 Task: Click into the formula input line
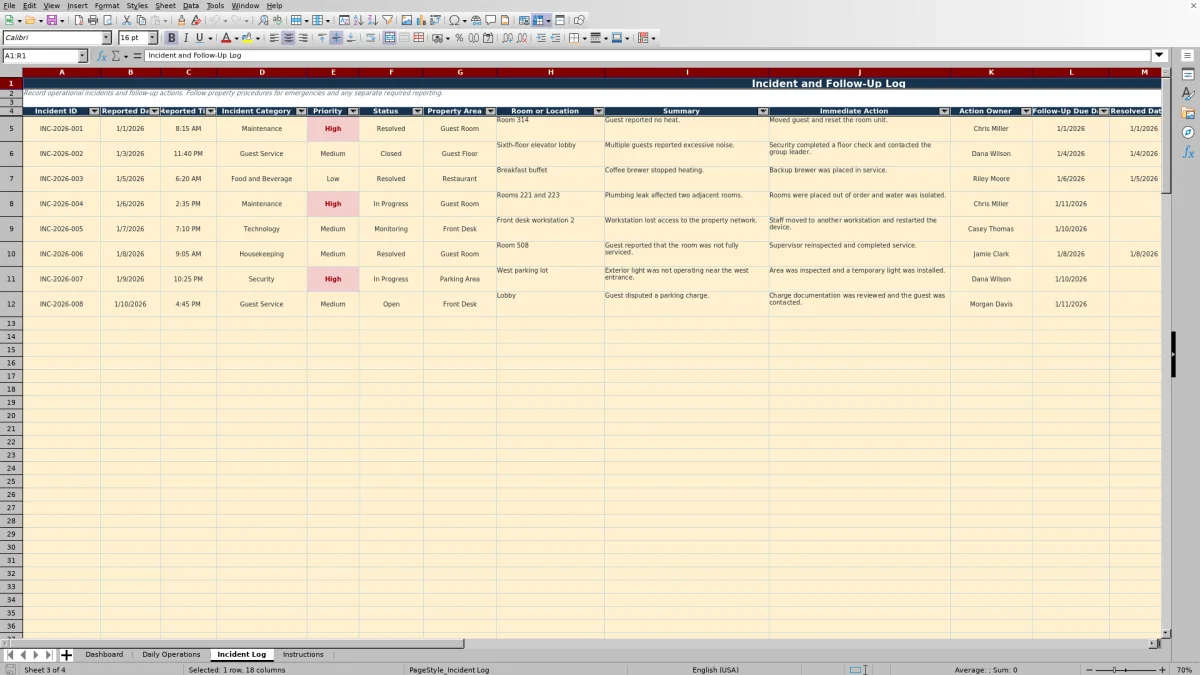point(648,56)
